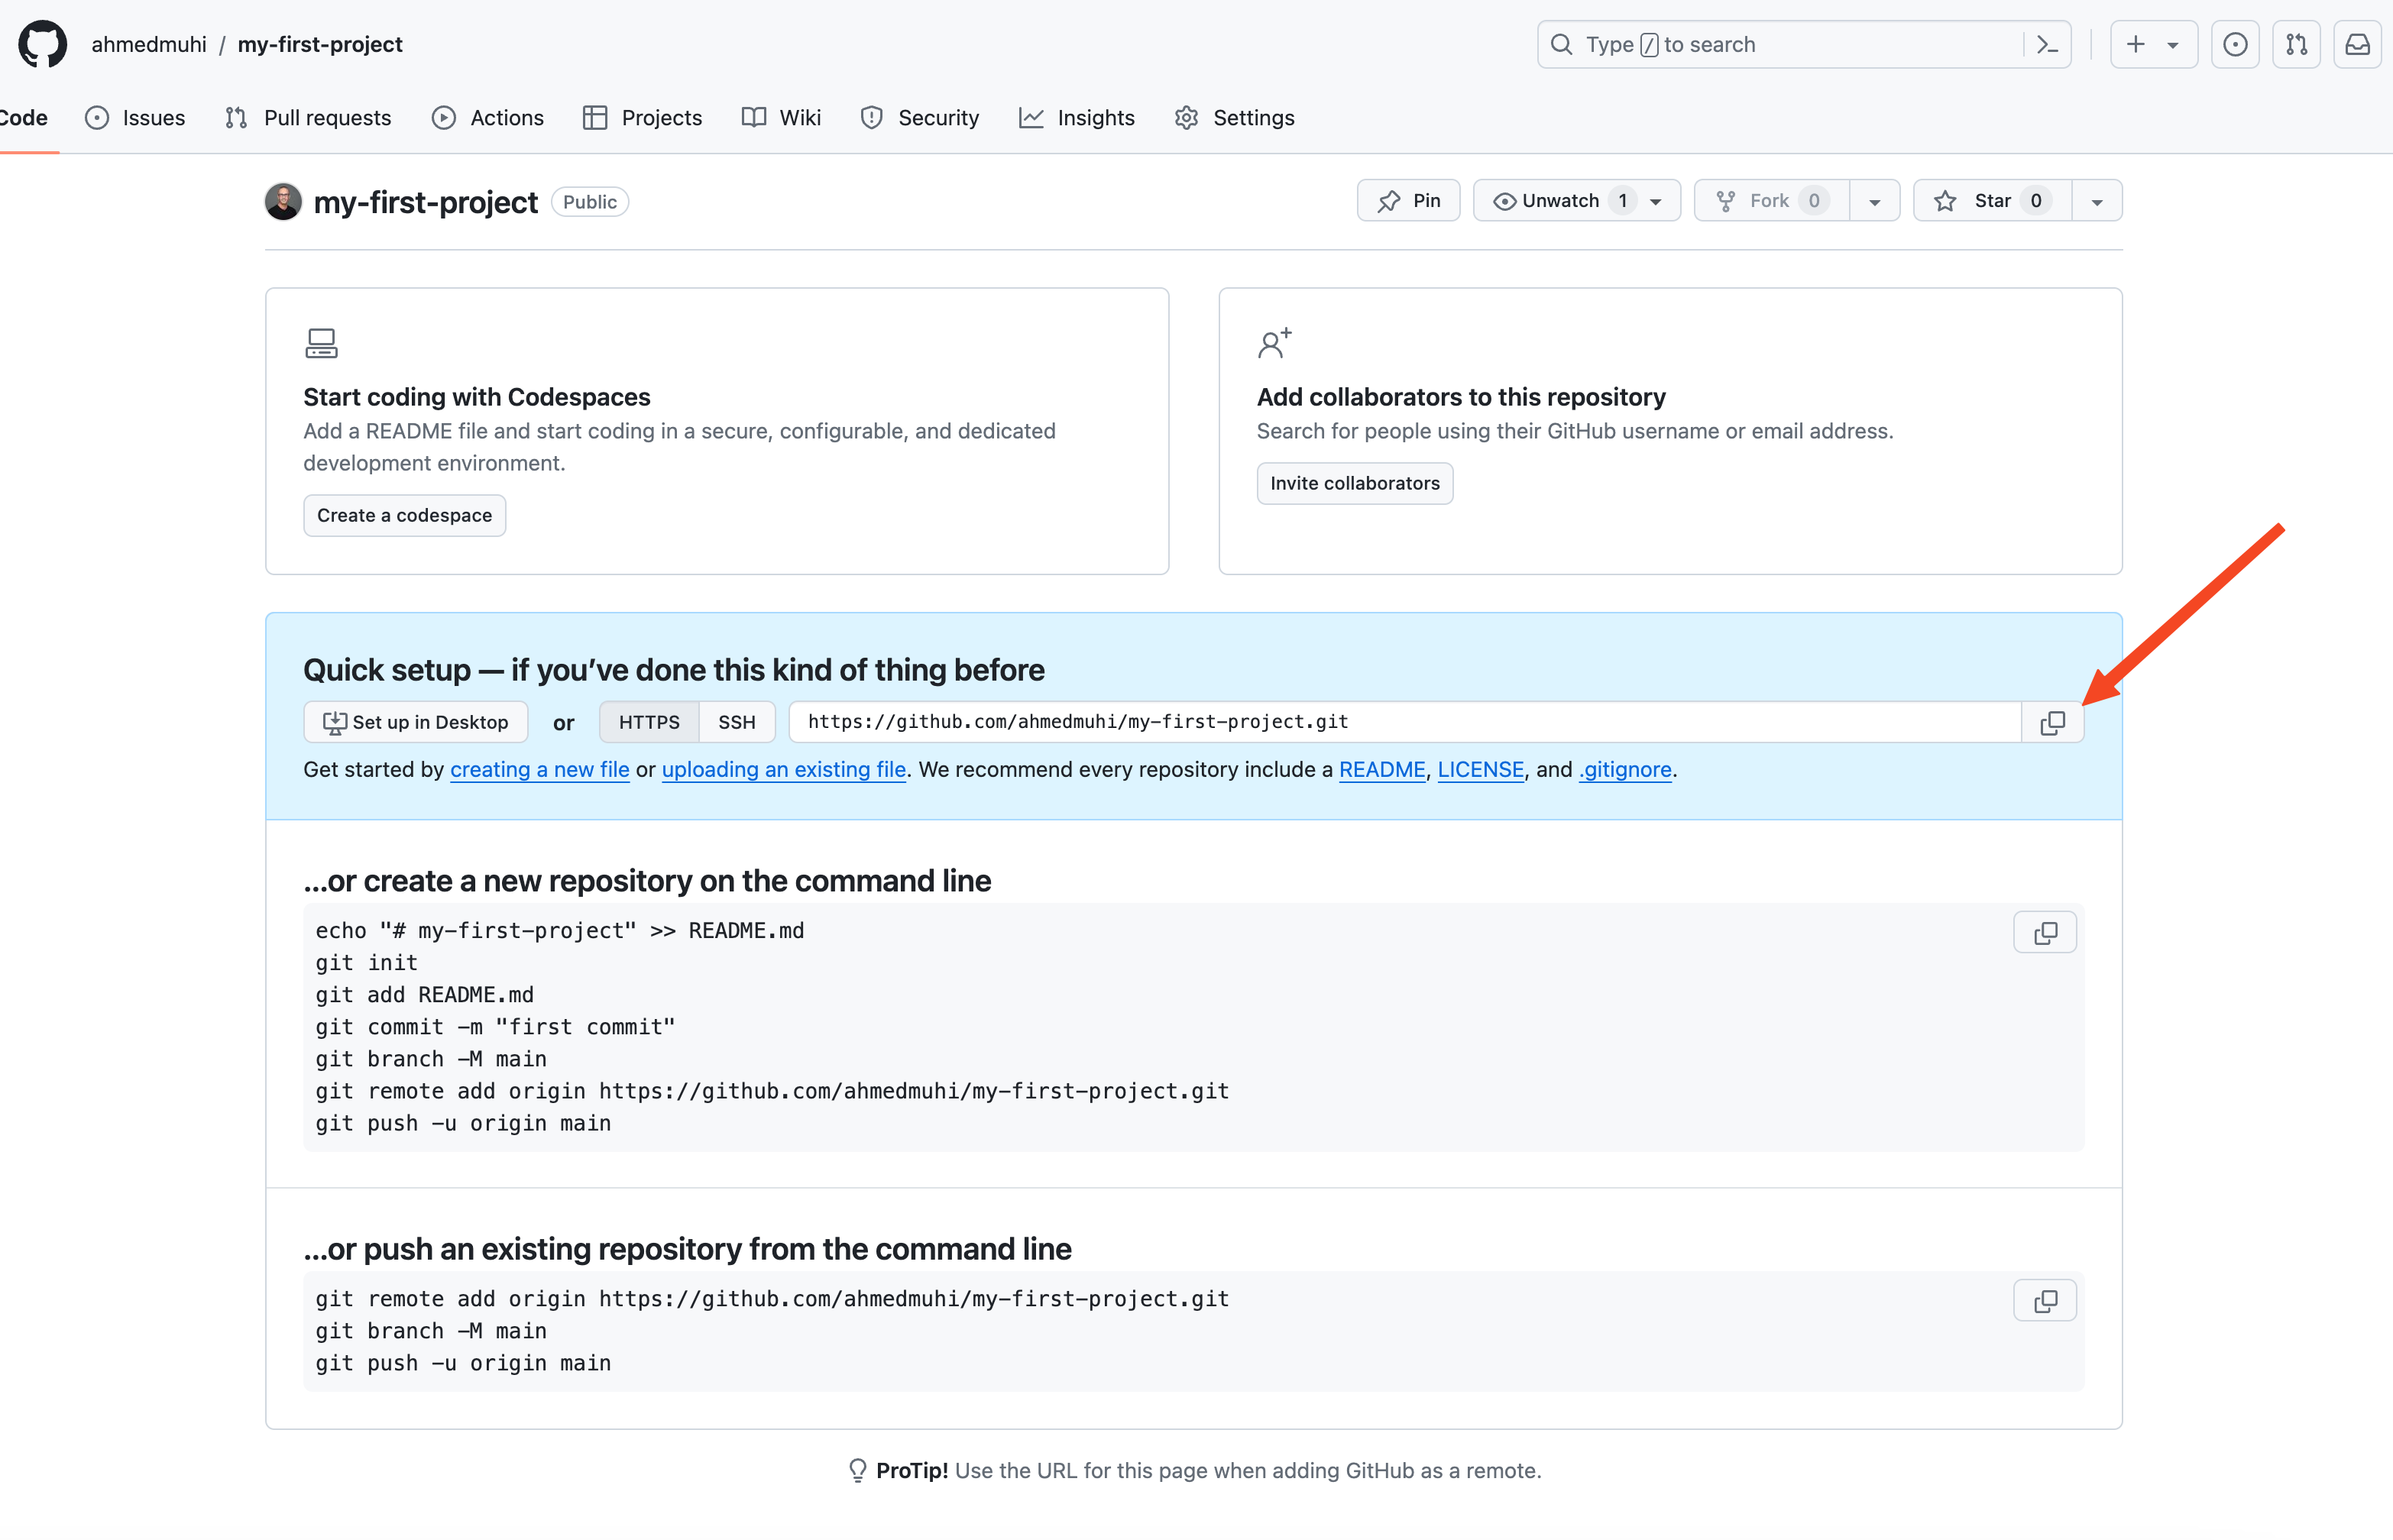Screen dimensions: 2393x1540
Task: Expand the Fork options dropdown
Action: pos(1875,202)
